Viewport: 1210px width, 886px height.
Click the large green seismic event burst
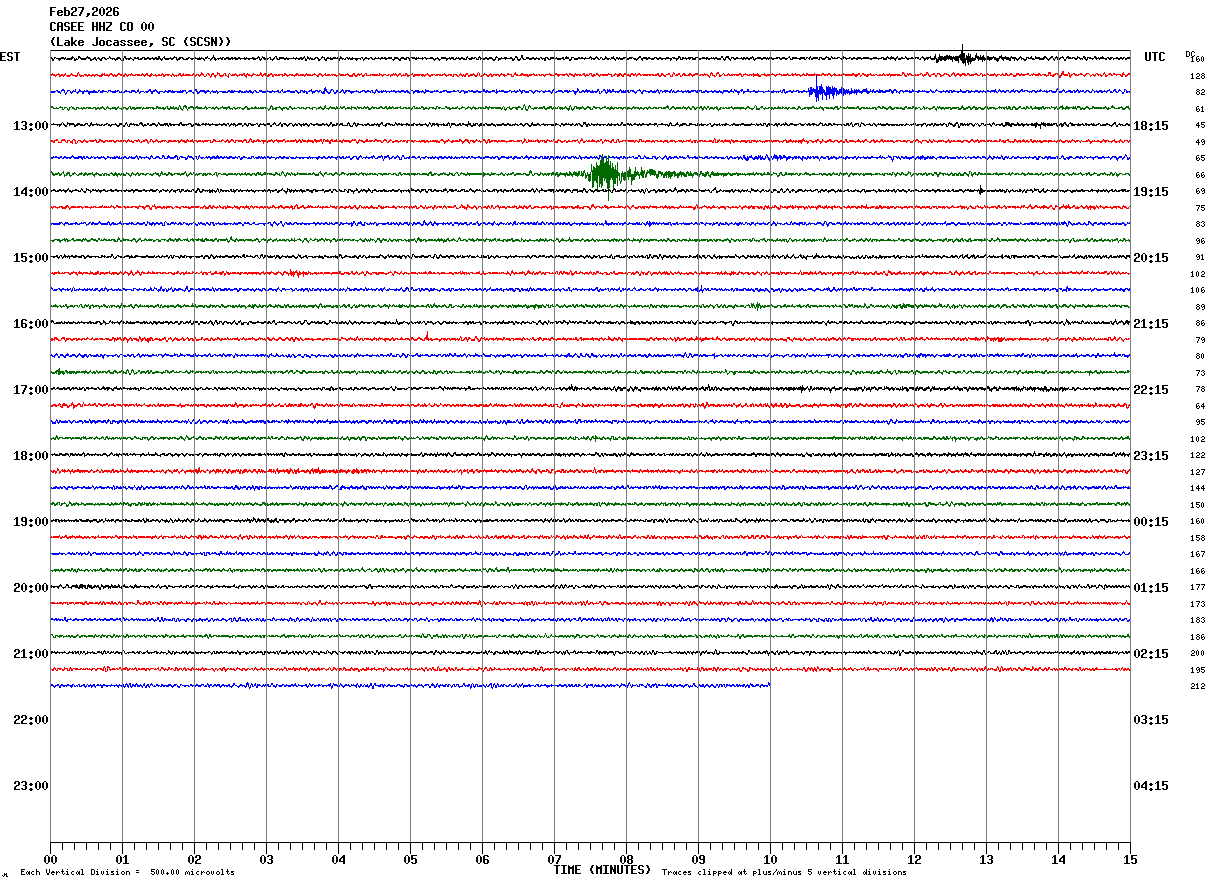(x=606, y=174)
